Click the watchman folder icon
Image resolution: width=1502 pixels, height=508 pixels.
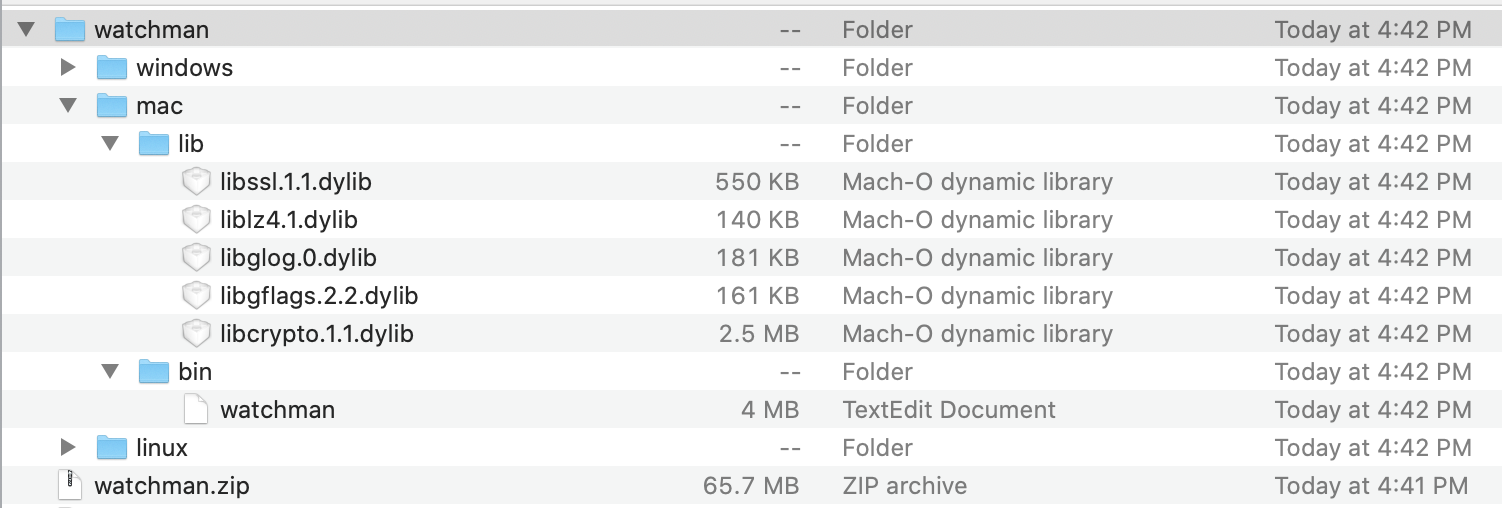(70, 30)
